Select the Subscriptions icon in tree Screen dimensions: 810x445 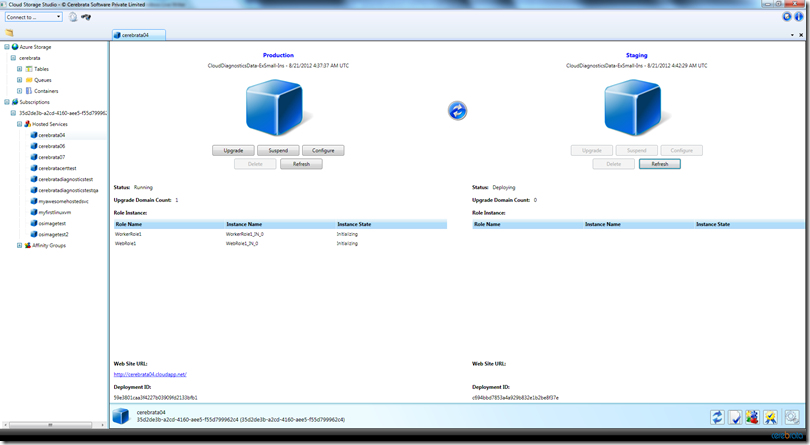tap(15, 102)
